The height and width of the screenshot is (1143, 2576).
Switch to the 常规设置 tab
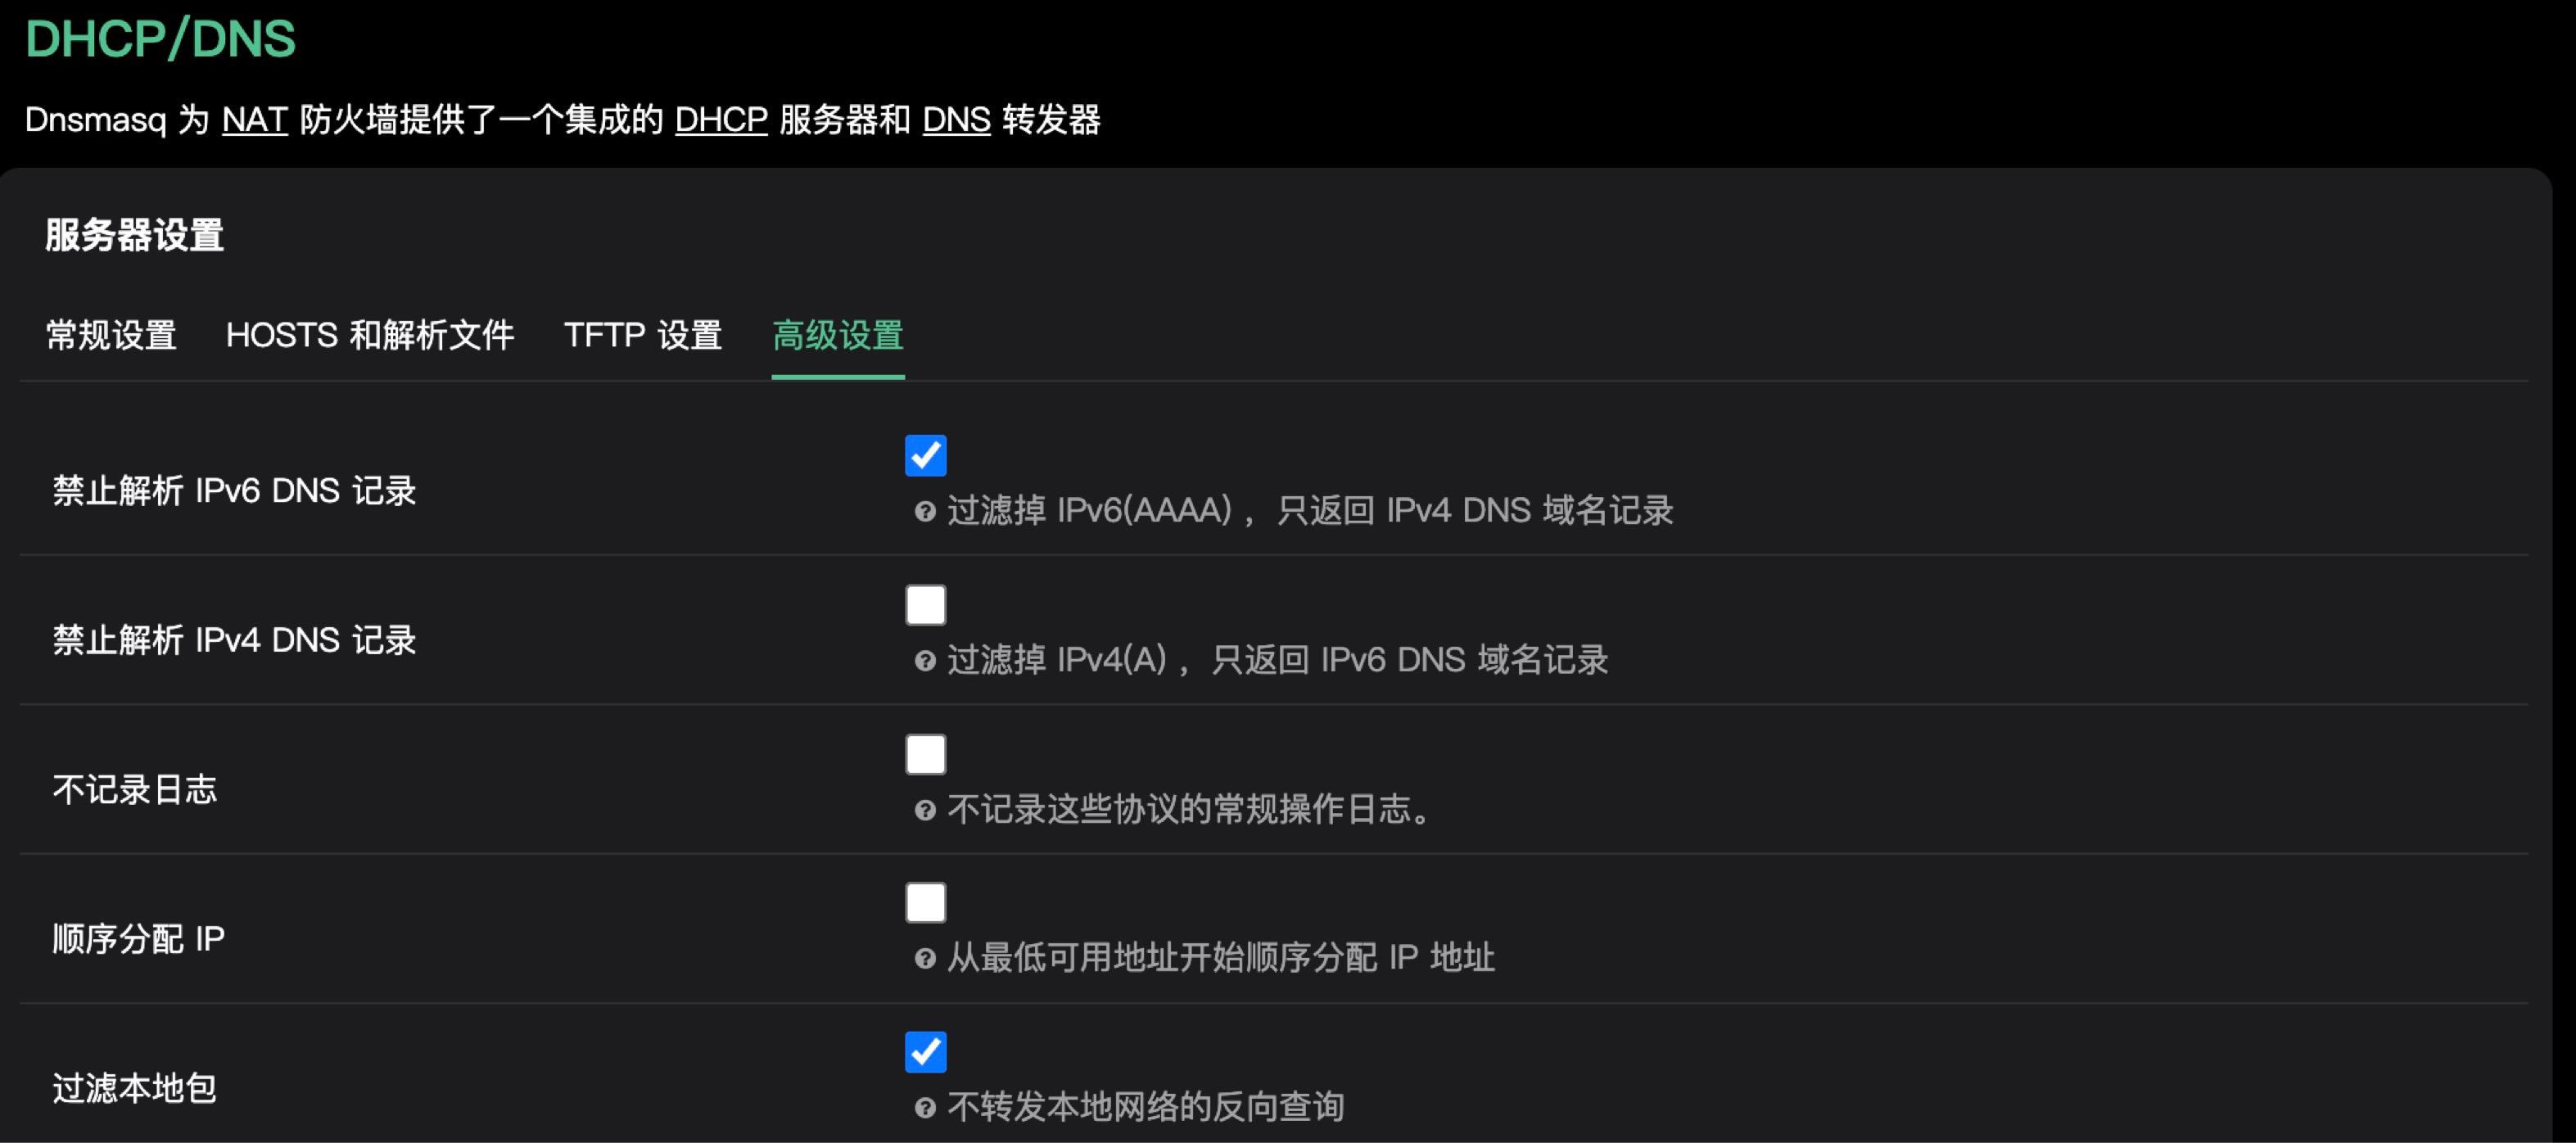click(111, 335)
